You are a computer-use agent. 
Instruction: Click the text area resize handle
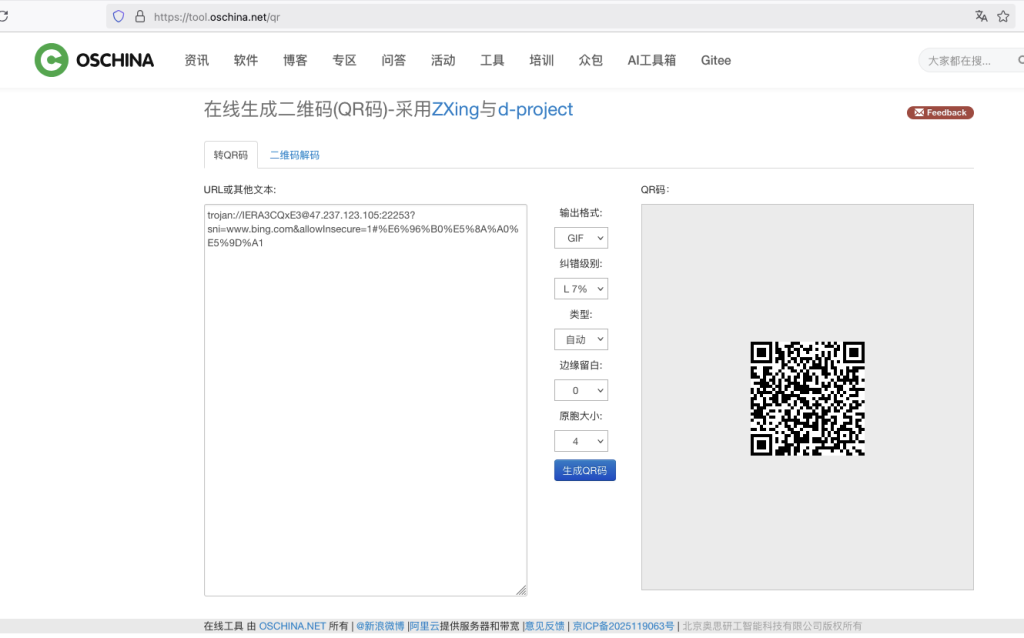coord(521,590)
